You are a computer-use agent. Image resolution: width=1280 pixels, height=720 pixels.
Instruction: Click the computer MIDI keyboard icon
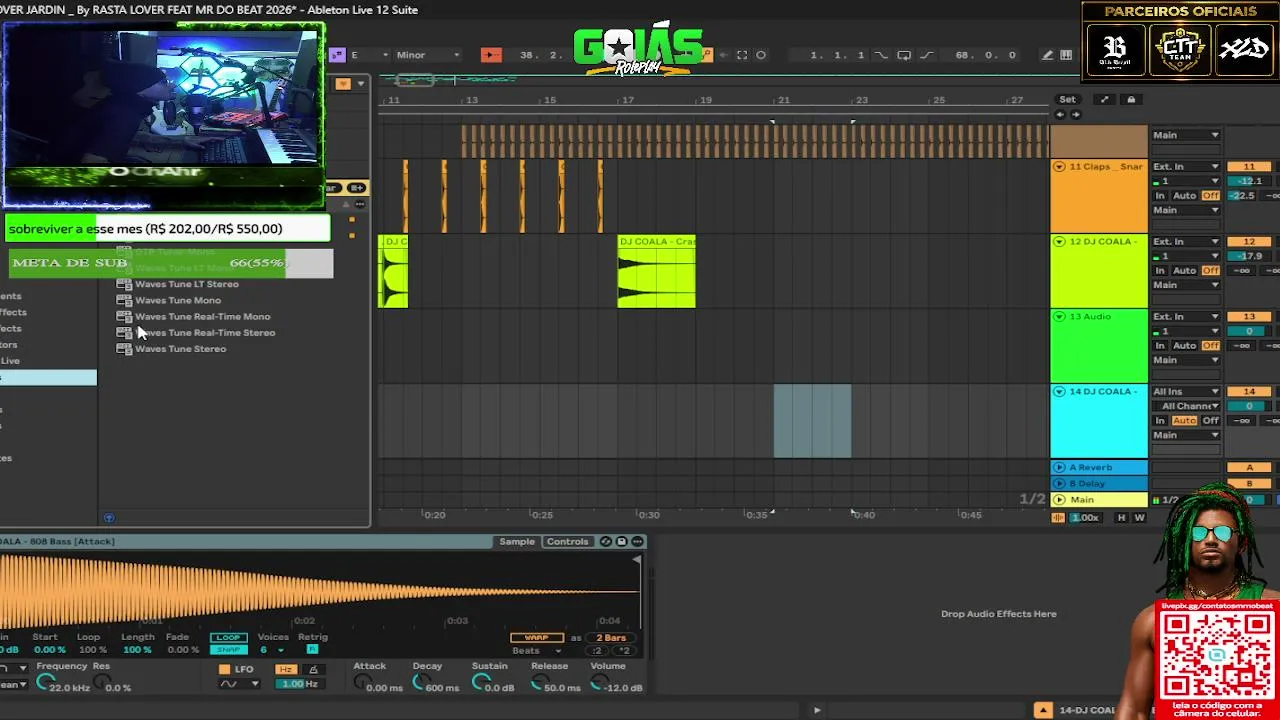tap(1066, 55)
